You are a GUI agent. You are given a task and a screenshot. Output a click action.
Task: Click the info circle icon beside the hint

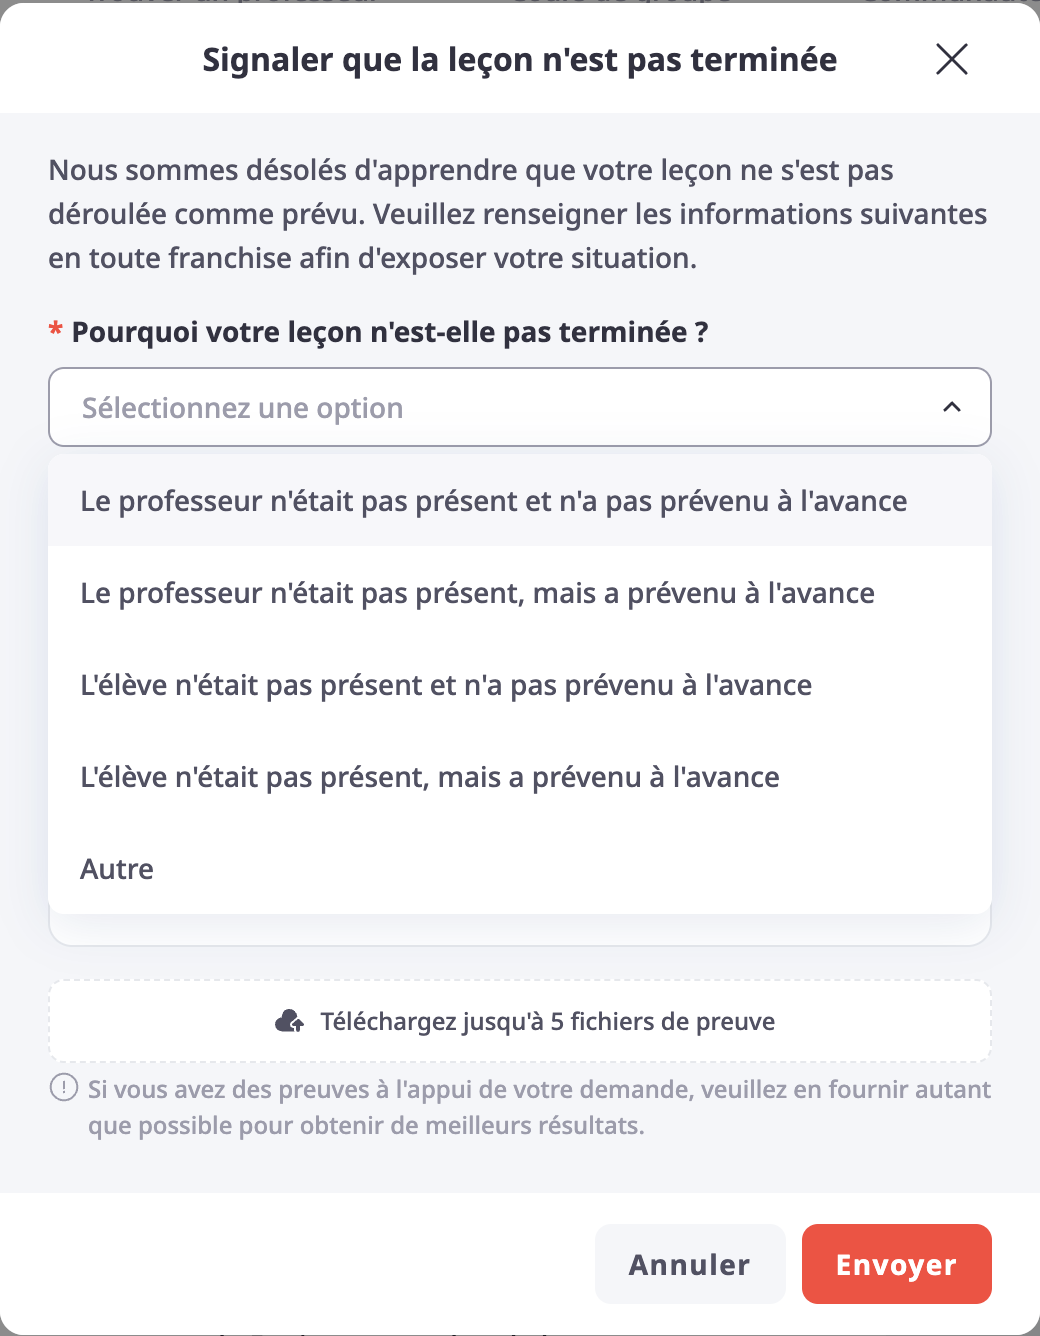[64, 1087]
